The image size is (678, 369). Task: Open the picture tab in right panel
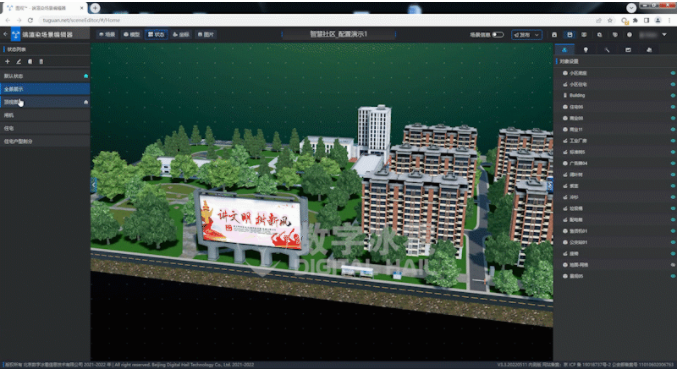tap(628, 50)
